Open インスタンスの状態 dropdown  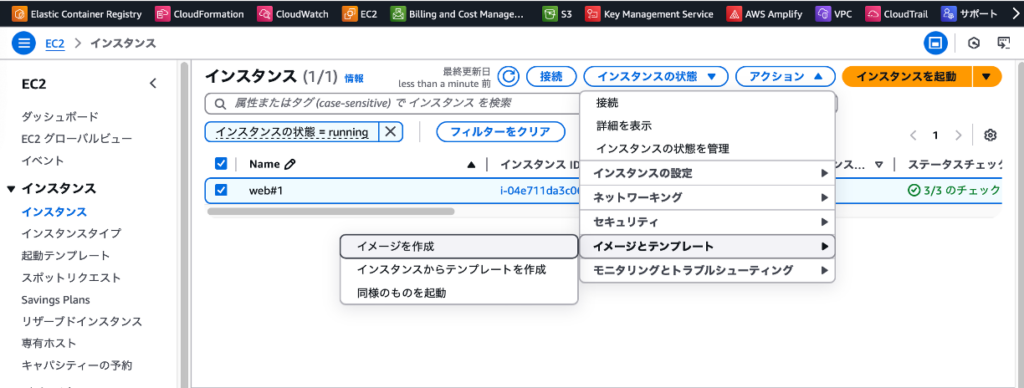click(655, 76)
